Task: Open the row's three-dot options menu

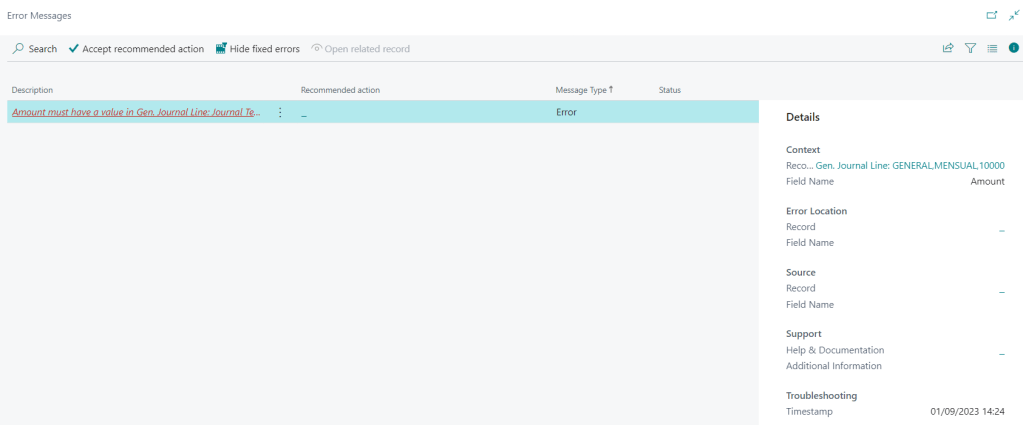Action: (x=280, y=113)
